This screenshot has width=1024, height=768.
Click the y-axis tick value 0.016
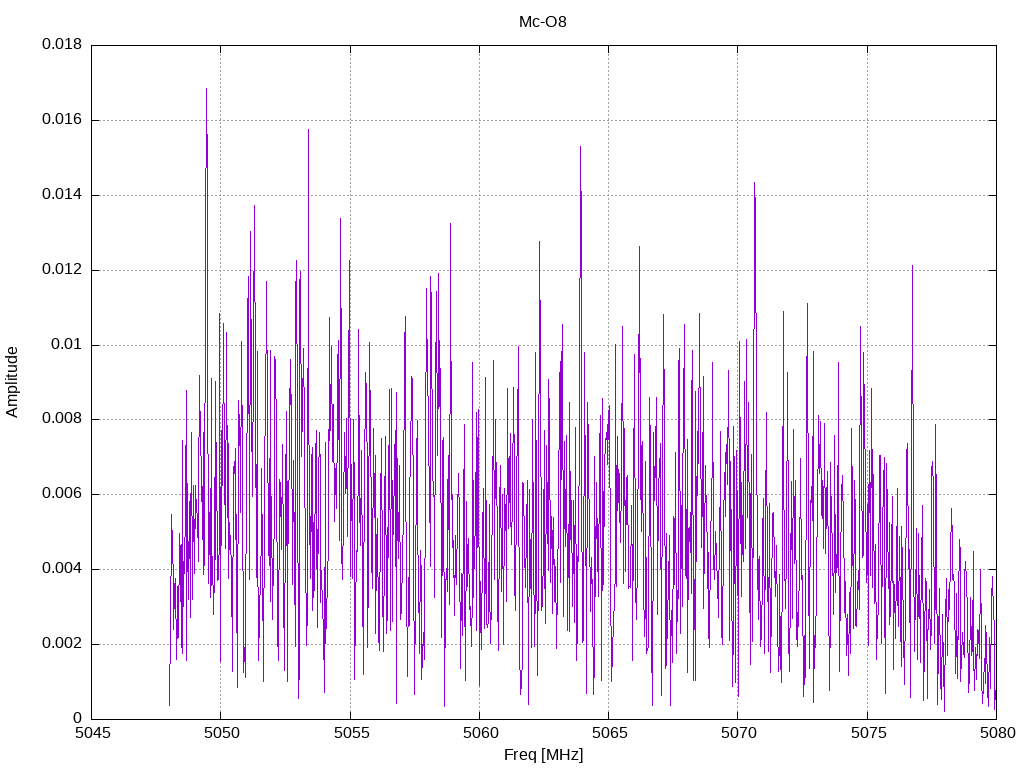tap(62, 120)
